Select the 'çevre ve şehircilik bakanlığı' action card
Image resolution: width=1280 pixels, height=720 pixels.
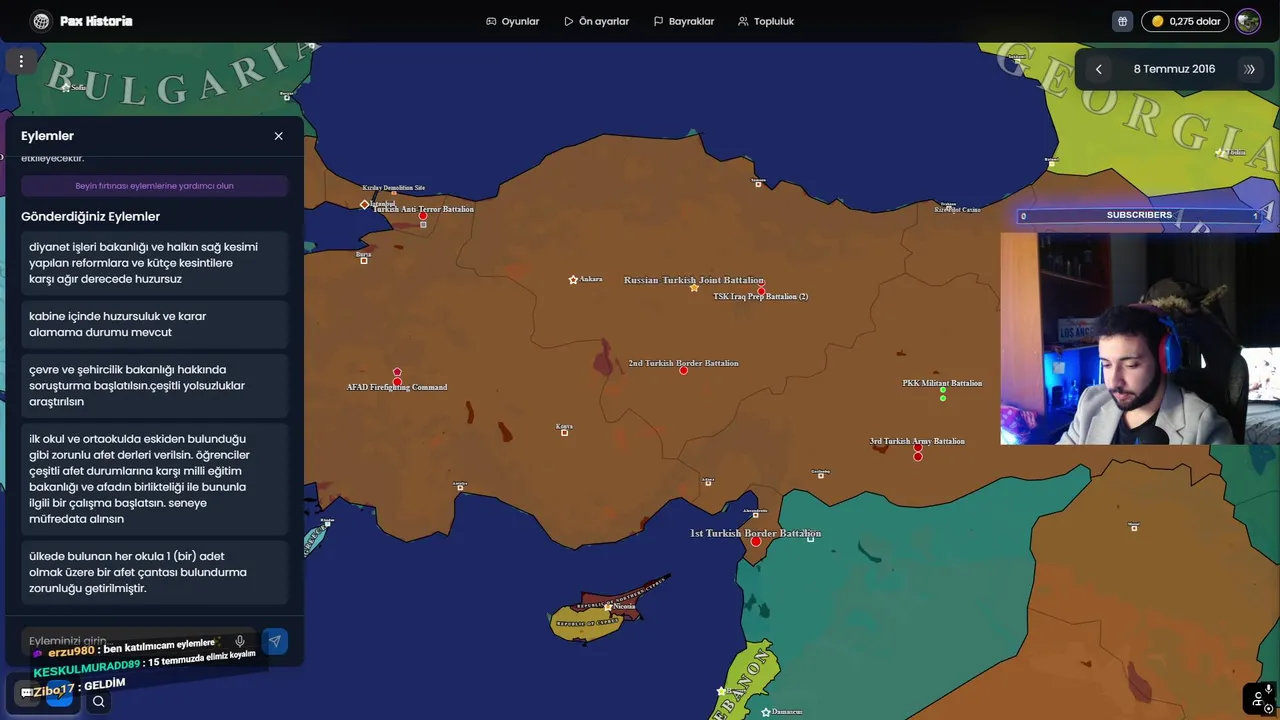click(154, 385)
